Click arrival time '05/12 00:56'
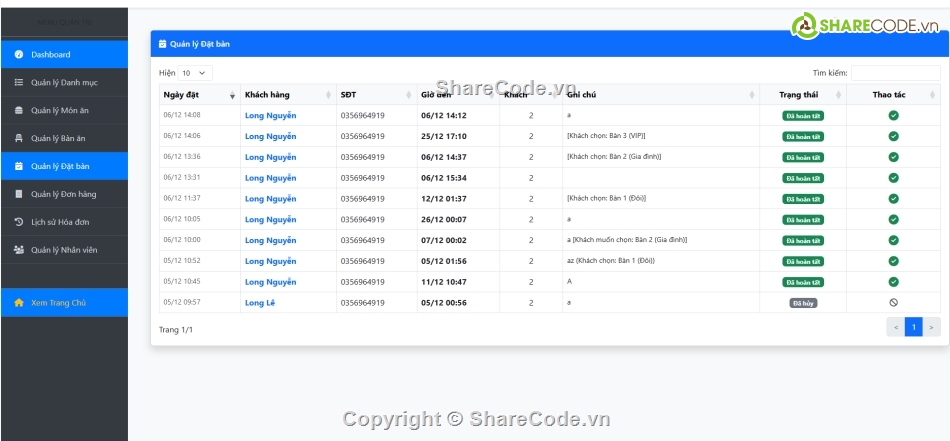This screenshot has height=441, width=950. click(x=443, y=302)
